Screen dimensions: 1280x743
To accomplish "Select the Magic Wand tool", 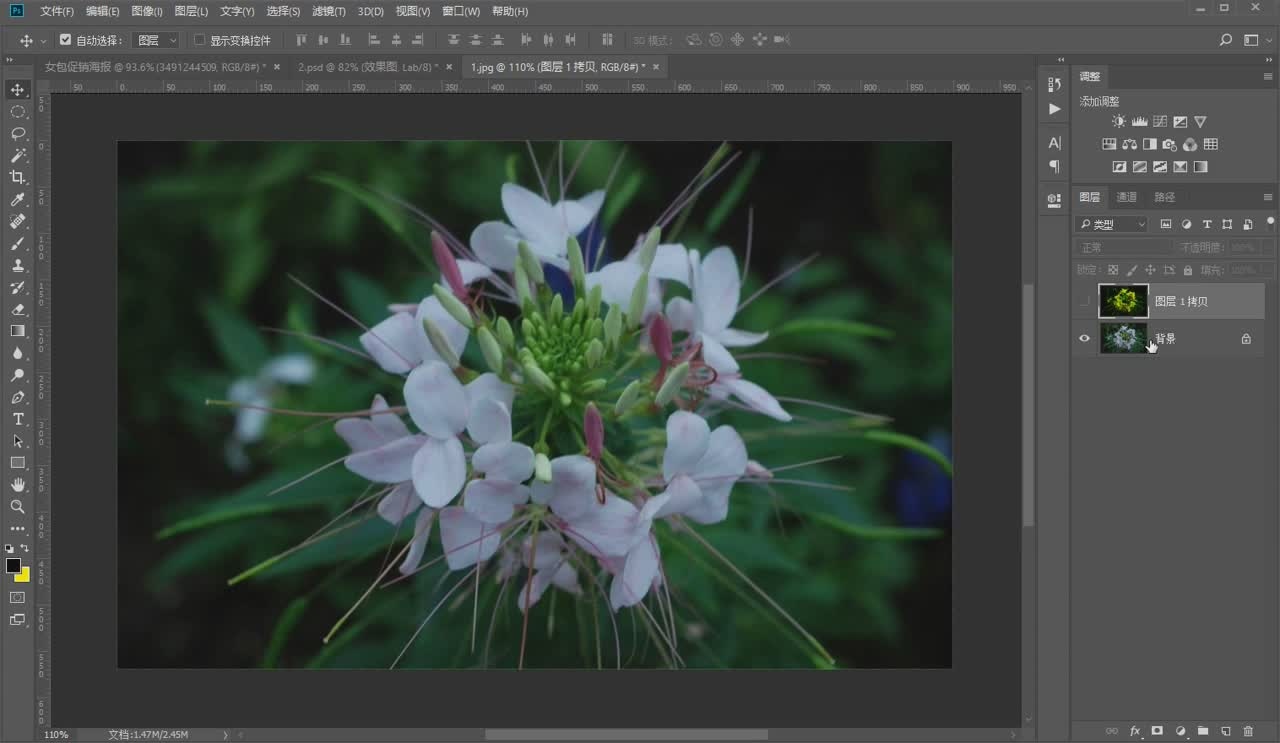I will click(x=18, y=156).
